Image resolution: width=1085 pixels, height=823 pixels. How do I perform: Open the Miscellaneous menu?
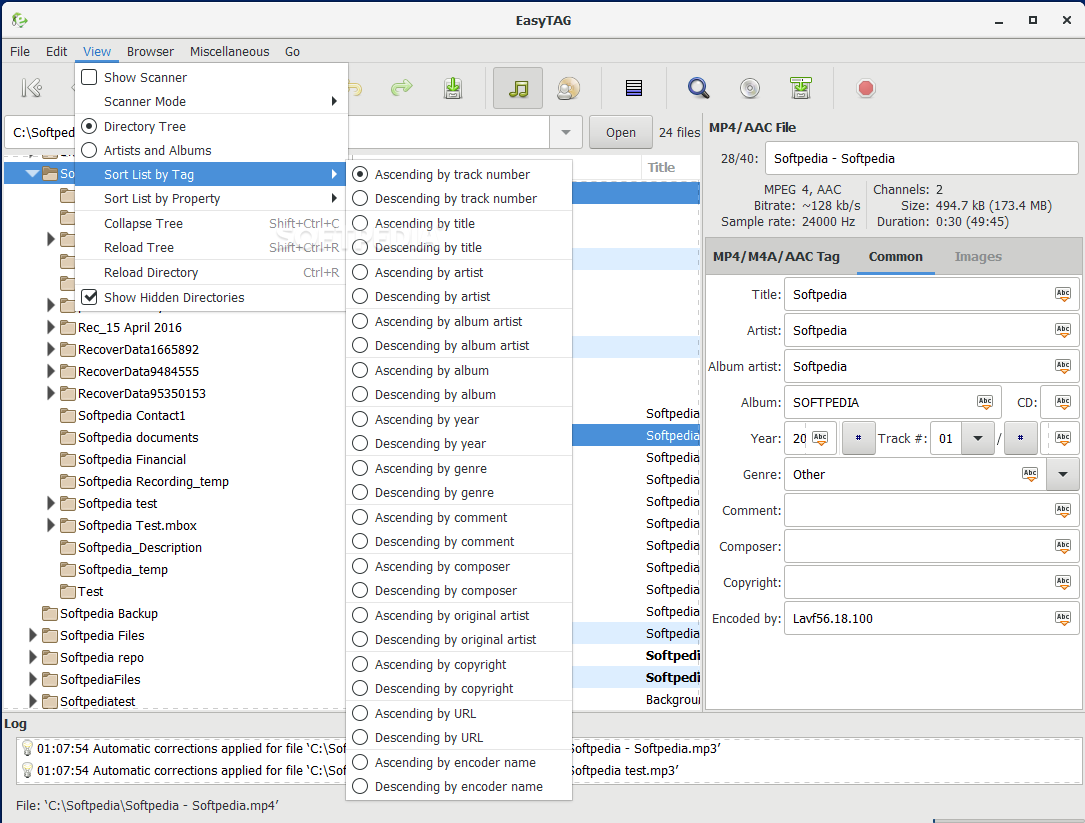(230, 51)
